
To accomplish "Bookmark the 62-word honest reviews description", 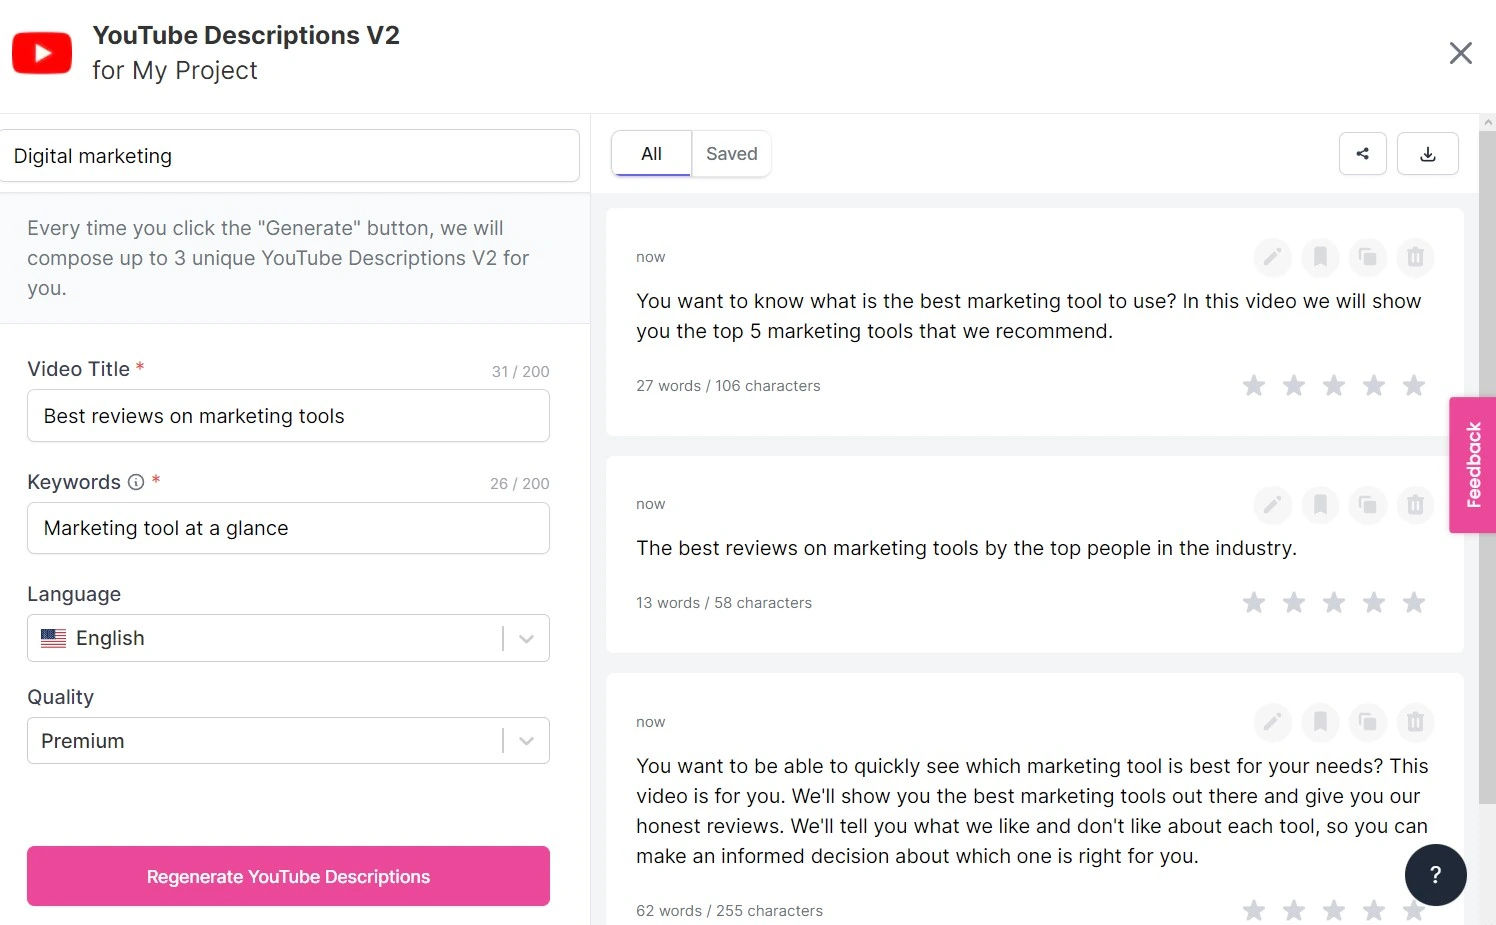I will click(x=1320, y=721).
